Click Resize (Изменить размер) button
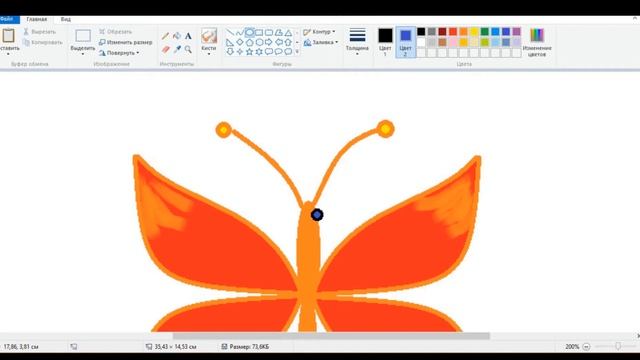Screen dimensions: 640x360 (x=126, y=42)
